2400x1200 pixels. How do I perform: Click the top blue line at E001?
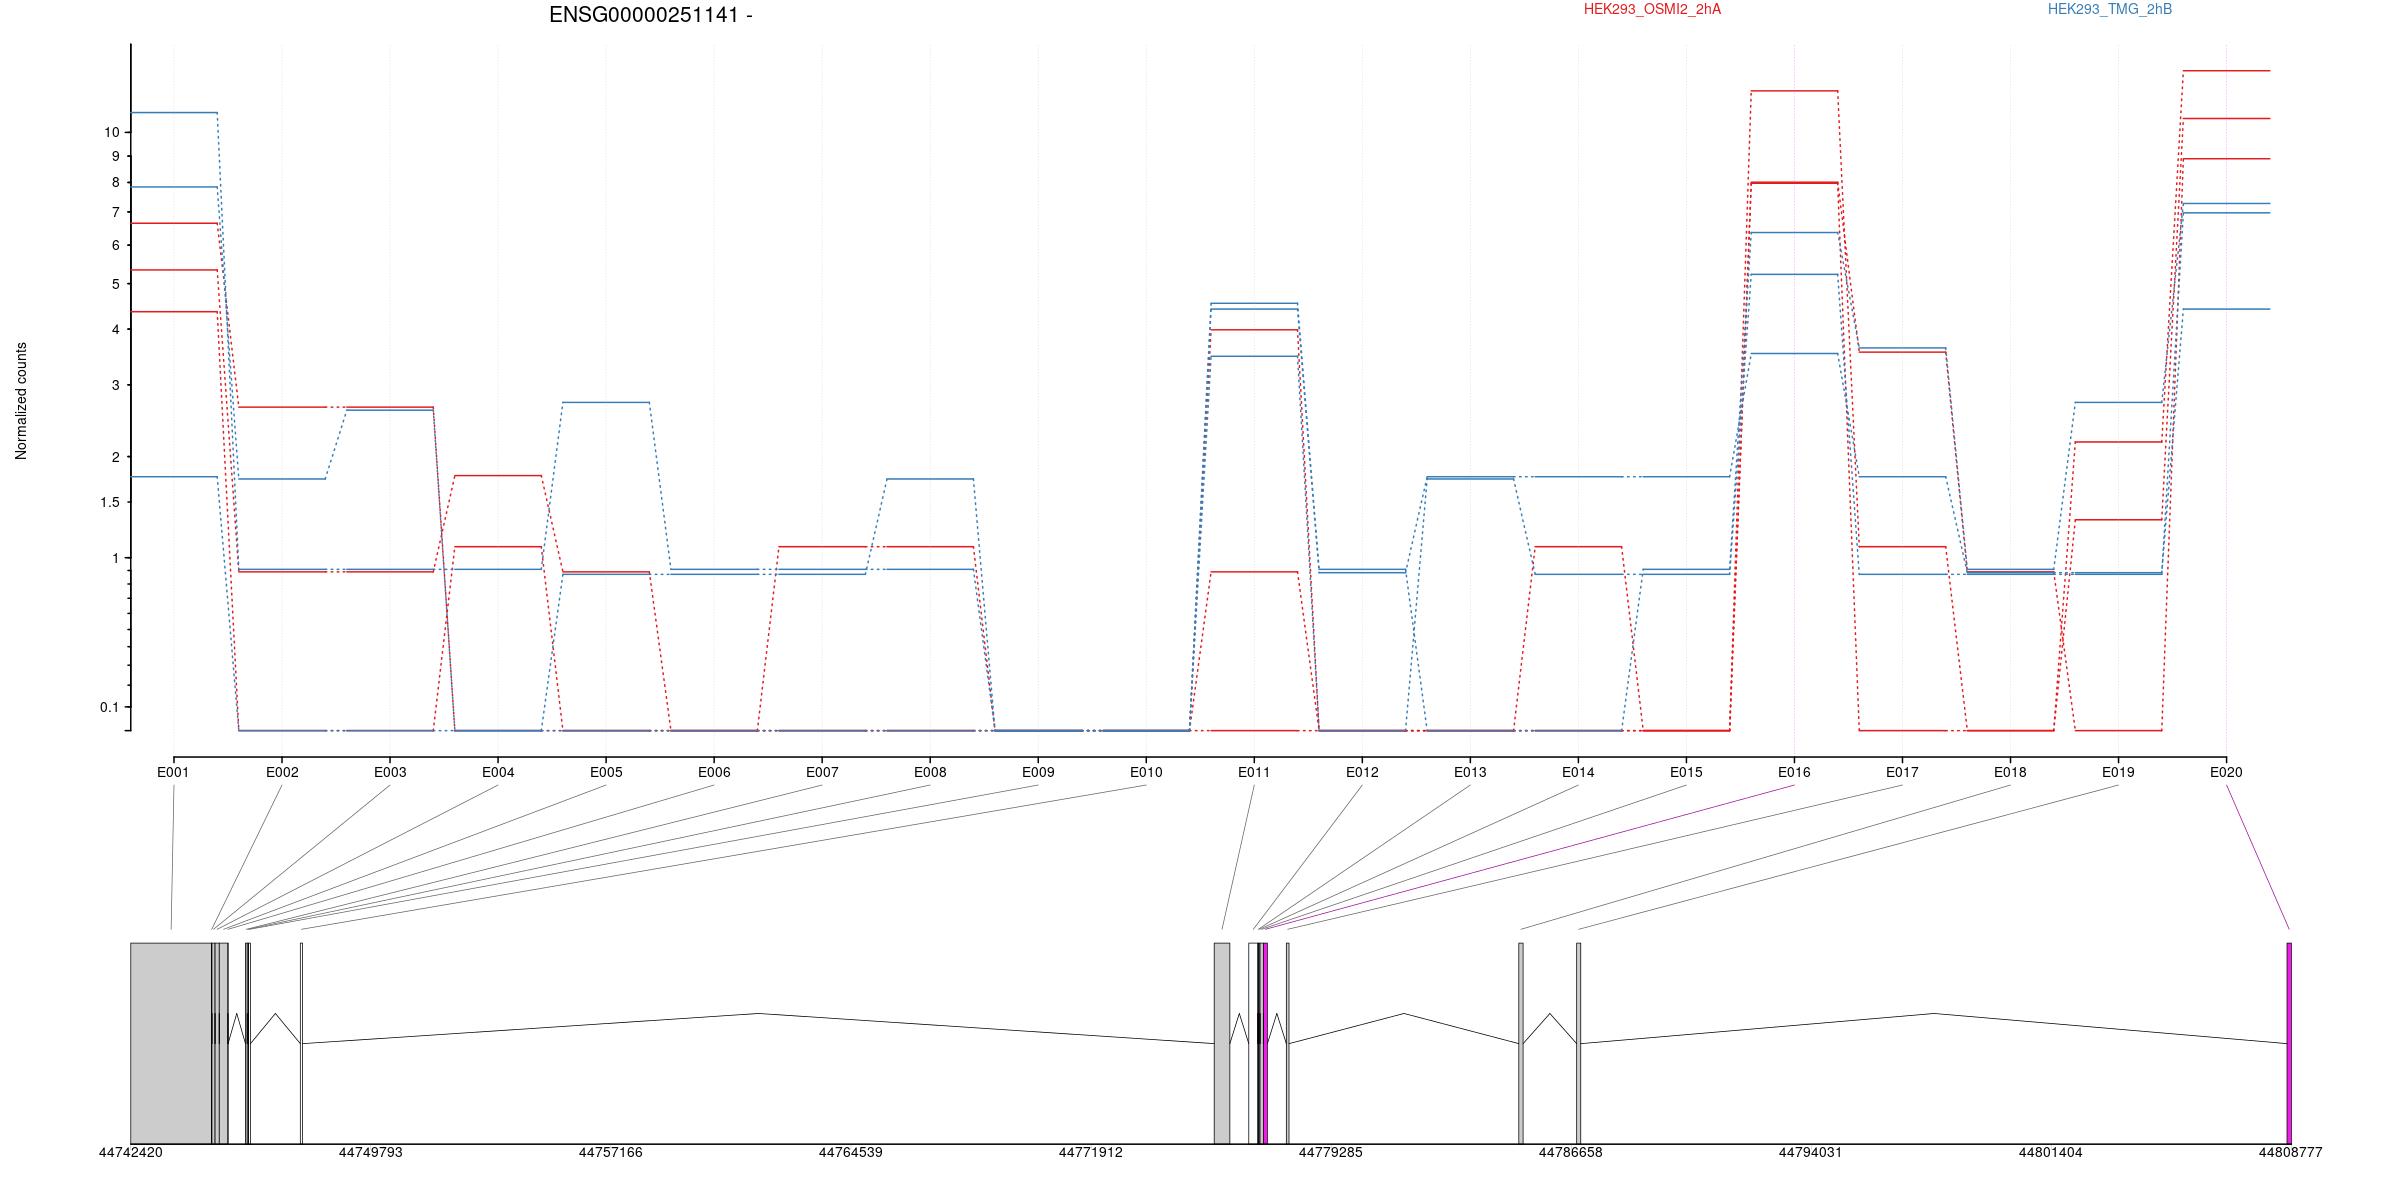(x=174, y=113)
